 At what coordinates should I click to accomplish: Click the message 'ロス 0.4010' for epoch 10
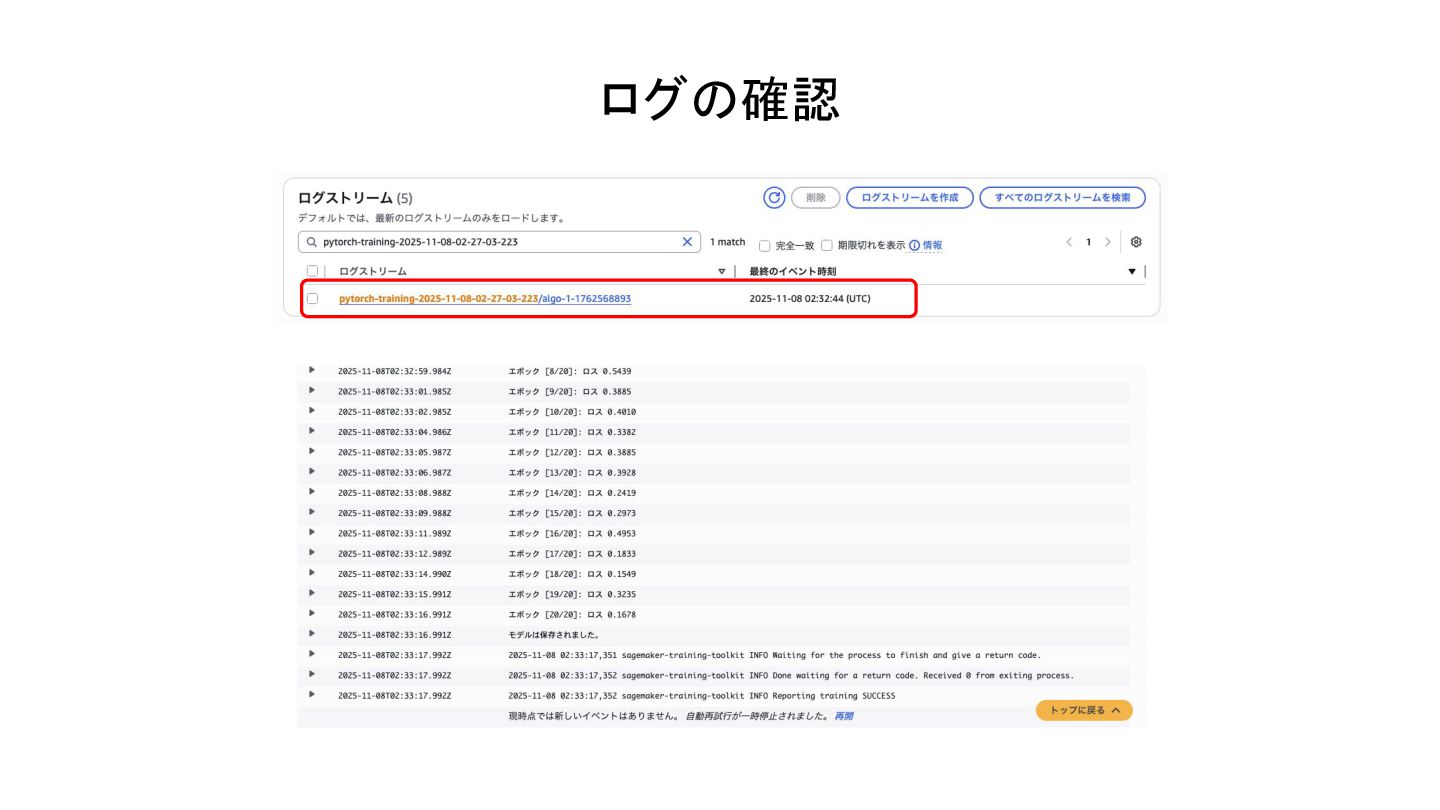[x=611, y=411]
